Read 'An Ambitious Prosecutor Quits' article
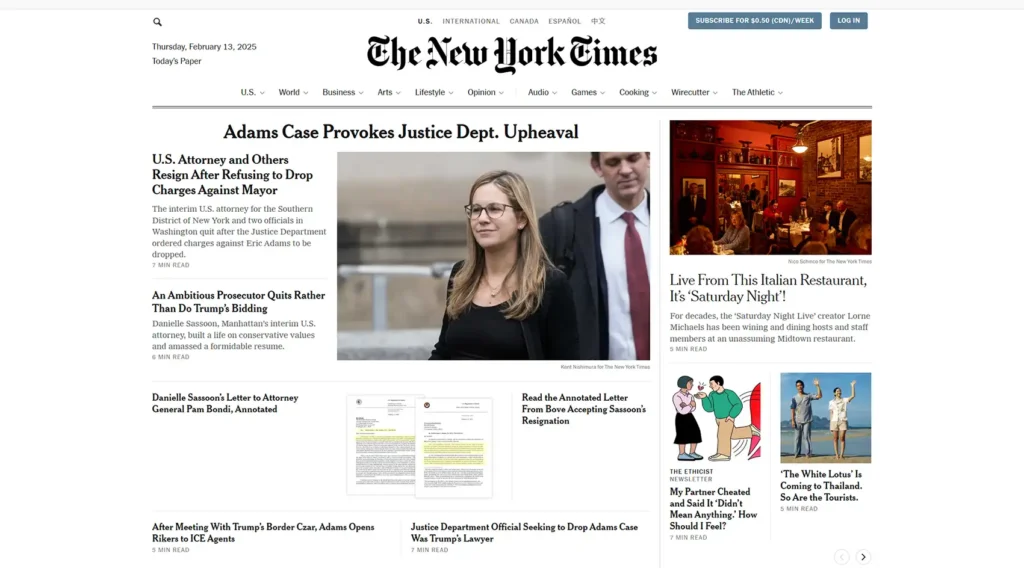The height and width of the screenshot is (568, 1024). click(x=238, y=302)
